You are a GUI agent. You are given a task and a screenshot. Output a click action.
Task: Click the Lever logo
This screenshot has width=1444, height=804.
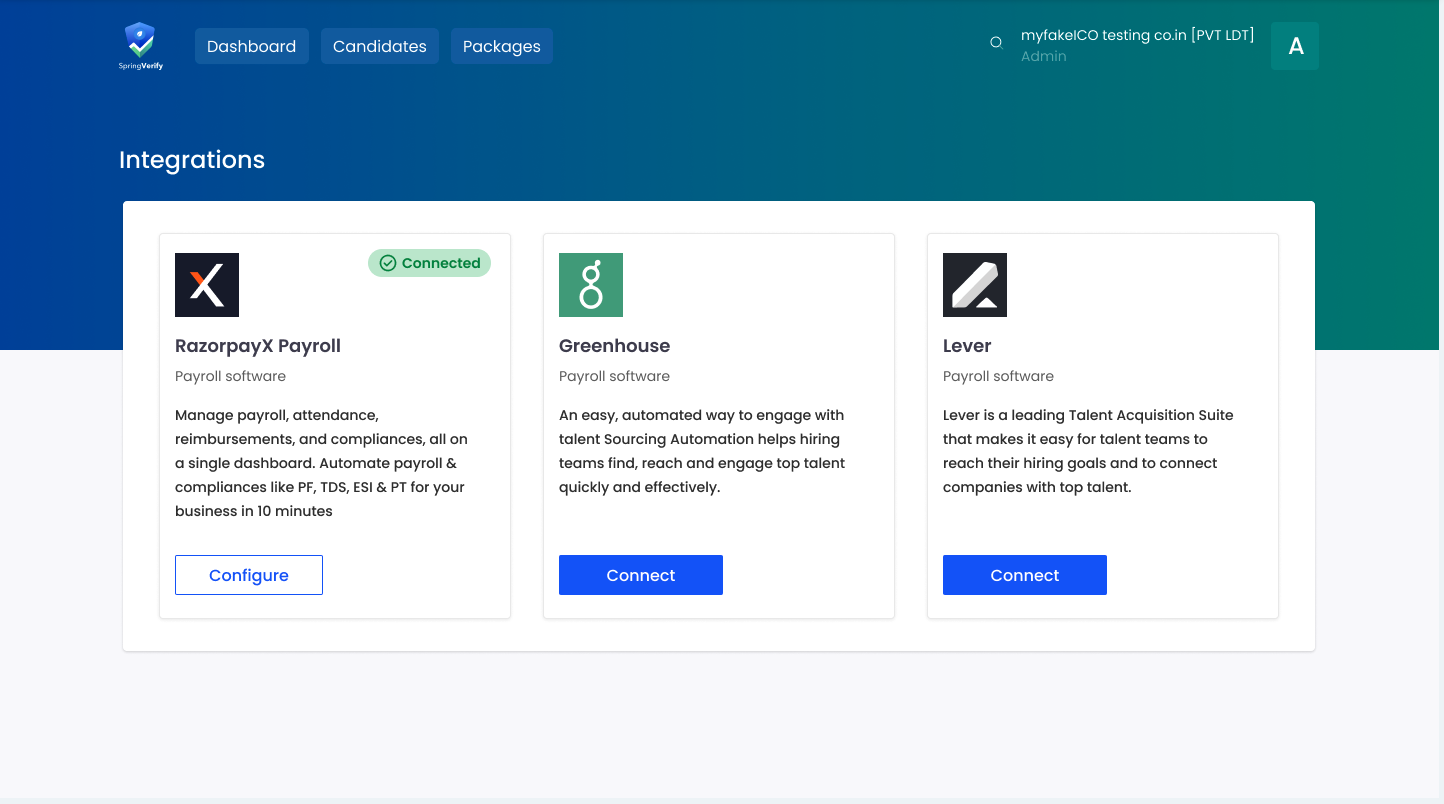click(975, 285)
